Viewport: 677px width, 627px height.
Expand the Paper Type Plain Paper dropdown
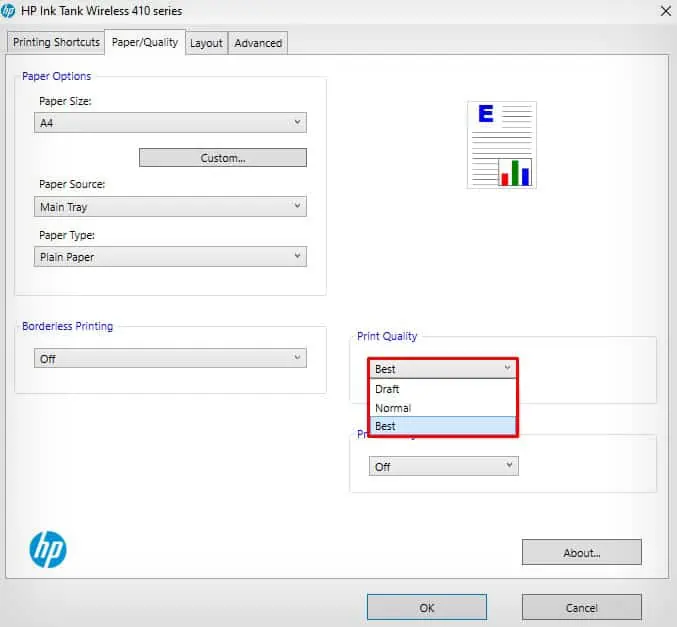[x=171, y=256]
